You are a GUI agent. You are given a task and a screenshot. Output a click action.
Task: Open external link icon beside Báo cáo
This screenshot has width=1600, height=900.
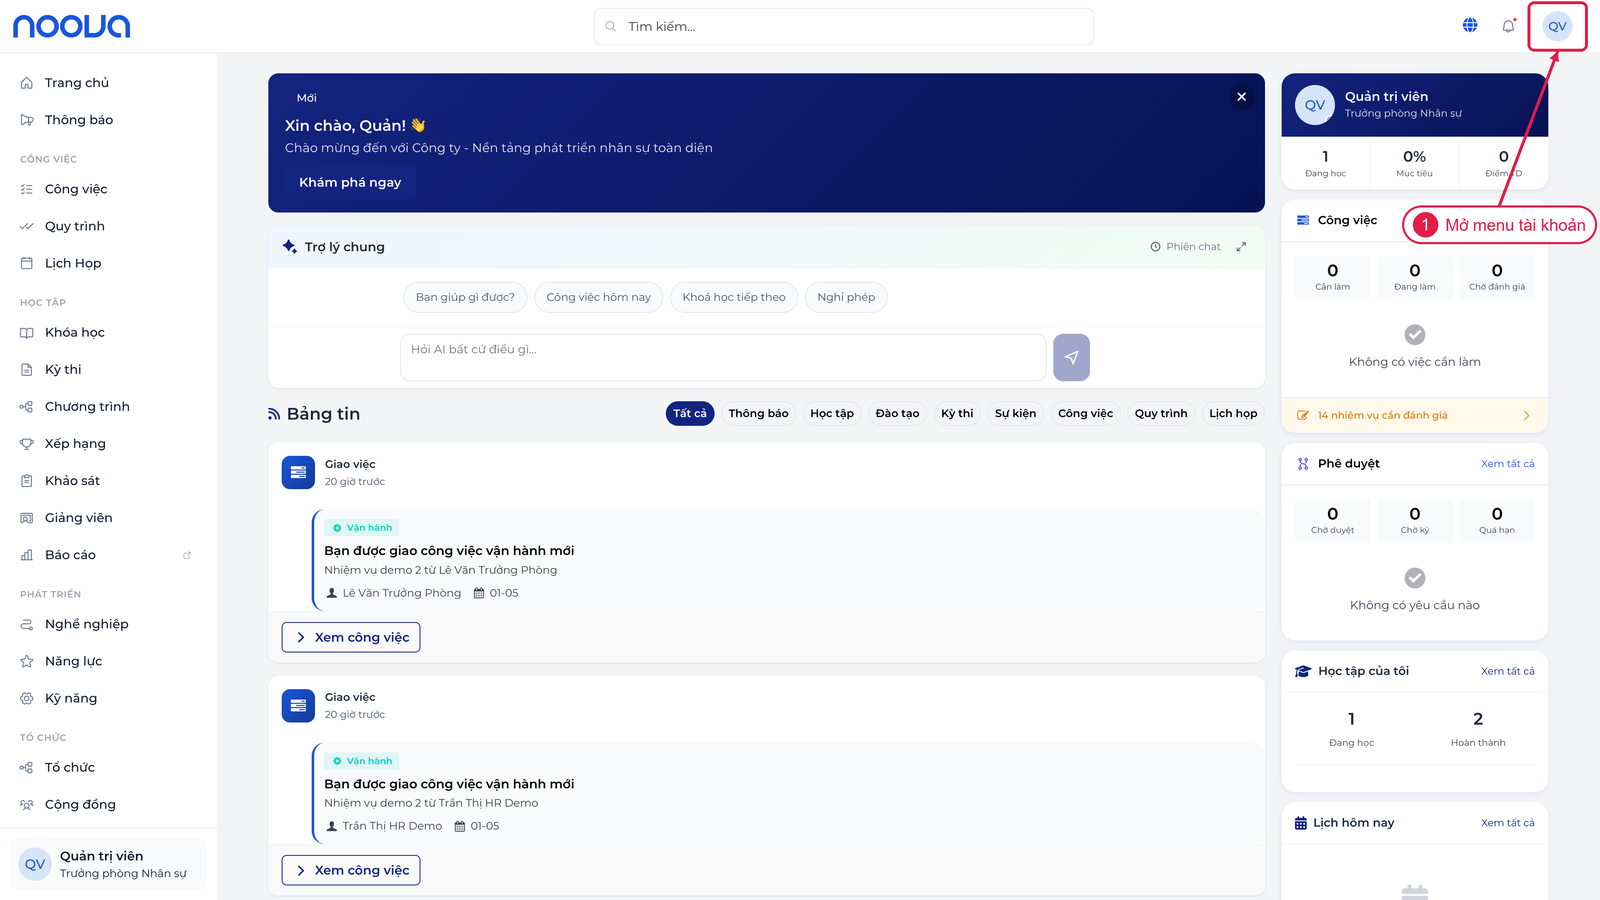187,555
